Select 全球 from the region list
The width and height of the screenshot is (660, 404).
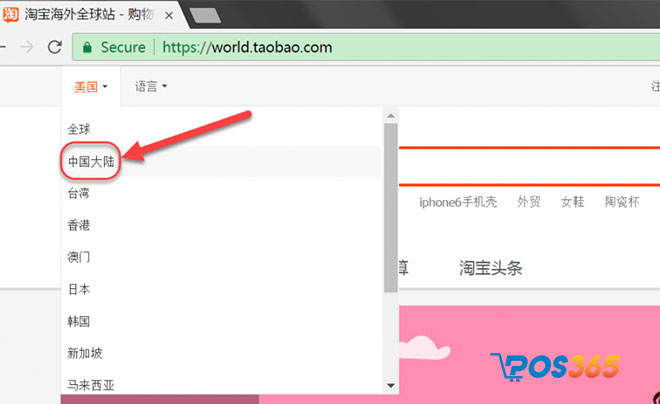point(221,129)
